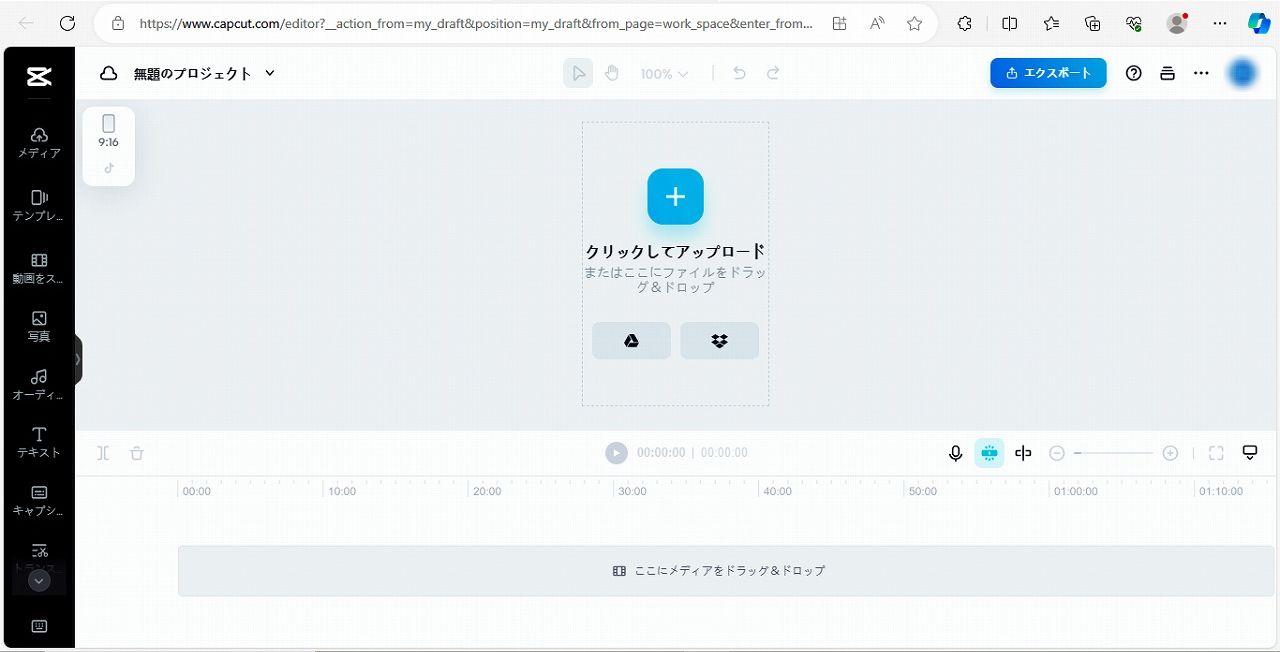The width and height of the screenshot is (1280, 652).
Task: Click the help question mark icon
Action: [x=1133, y=73]
